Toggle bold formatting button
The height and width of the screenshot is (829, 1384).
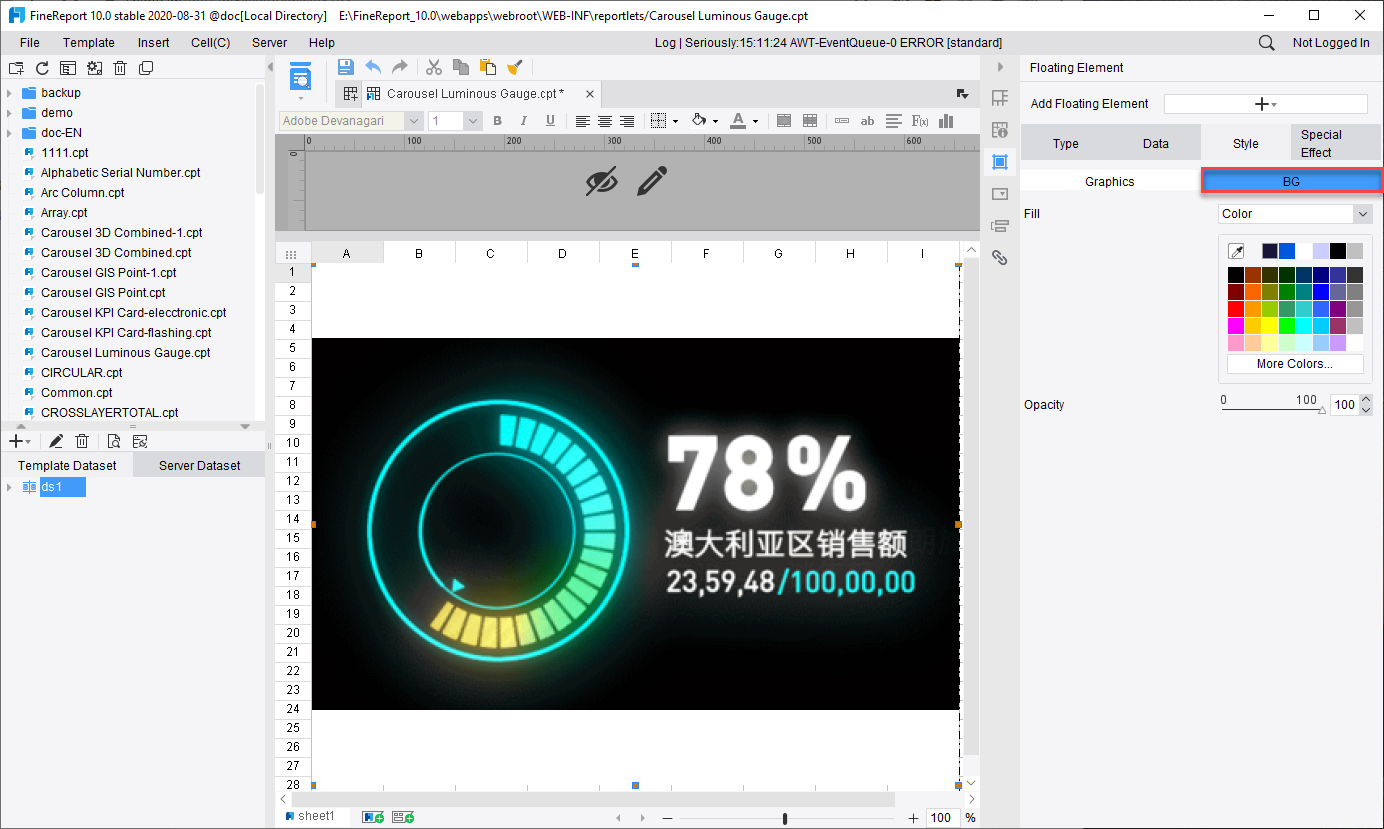[x=497, y=121]
